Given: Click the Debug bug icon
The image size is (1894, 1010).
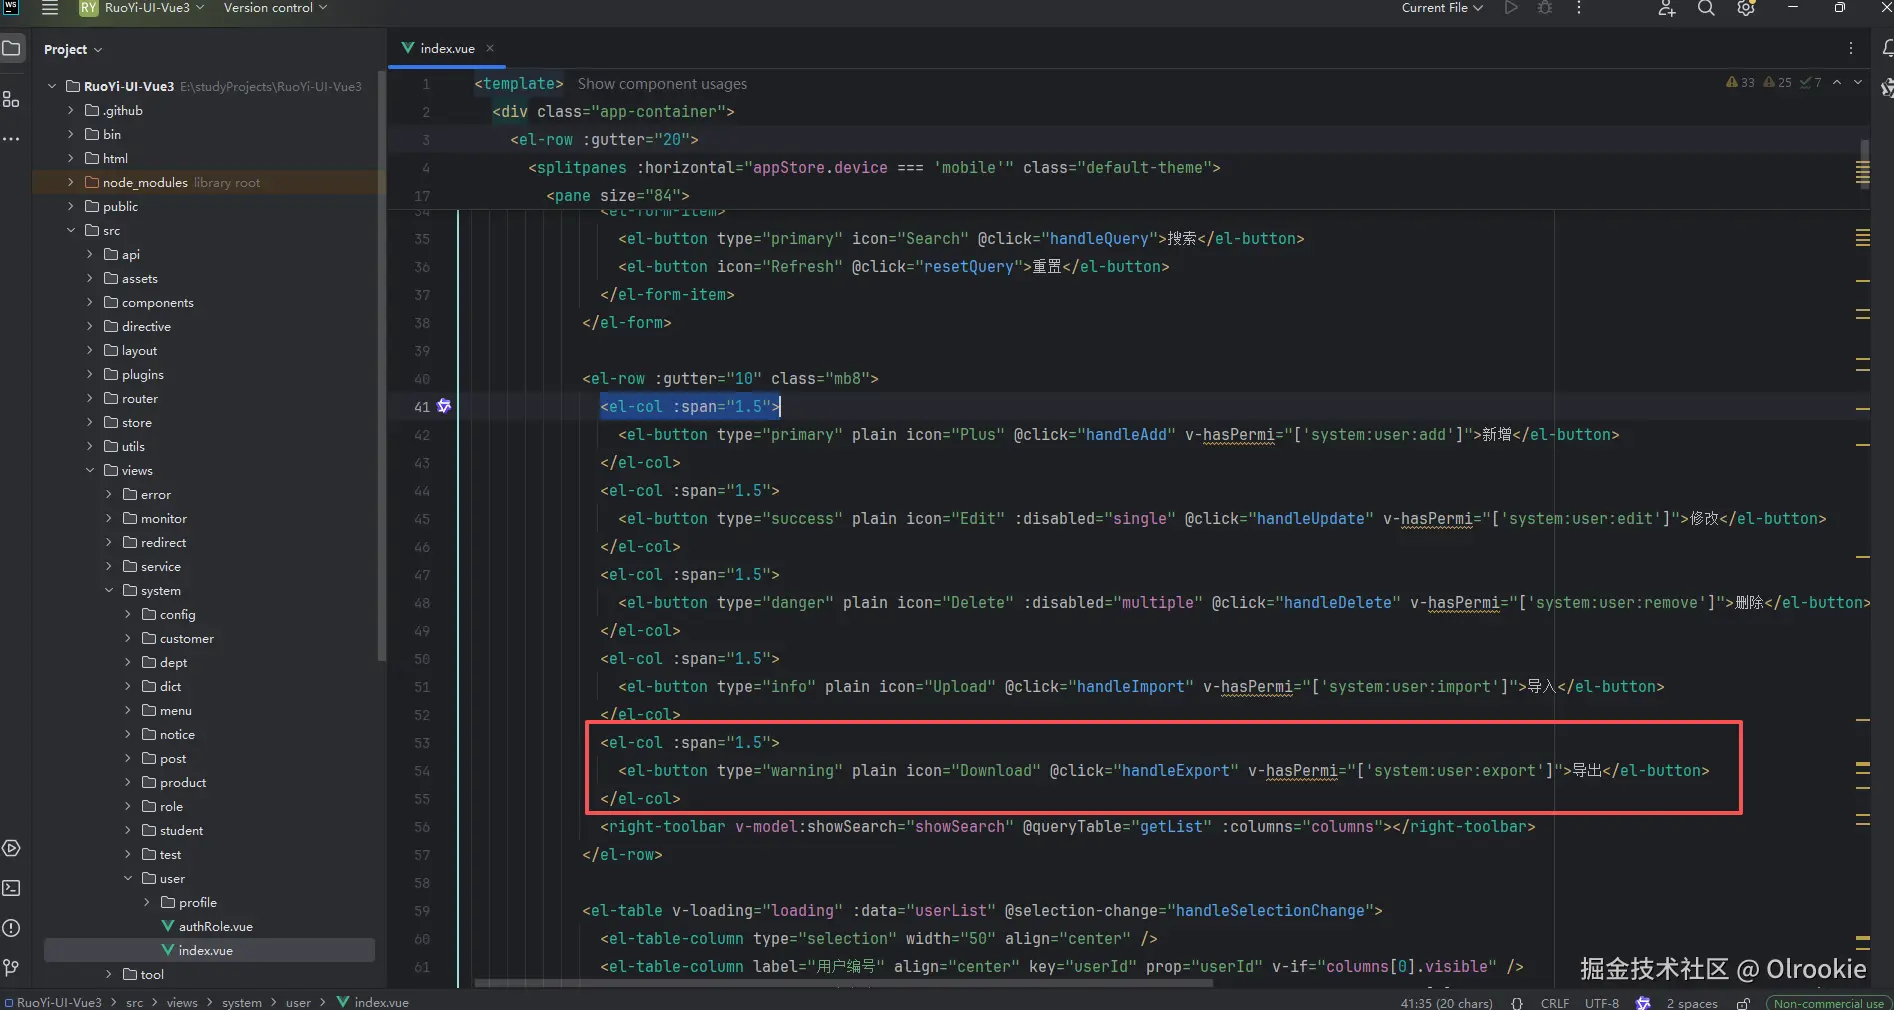Looking at the screenshot, I should tap(1545, 8).
